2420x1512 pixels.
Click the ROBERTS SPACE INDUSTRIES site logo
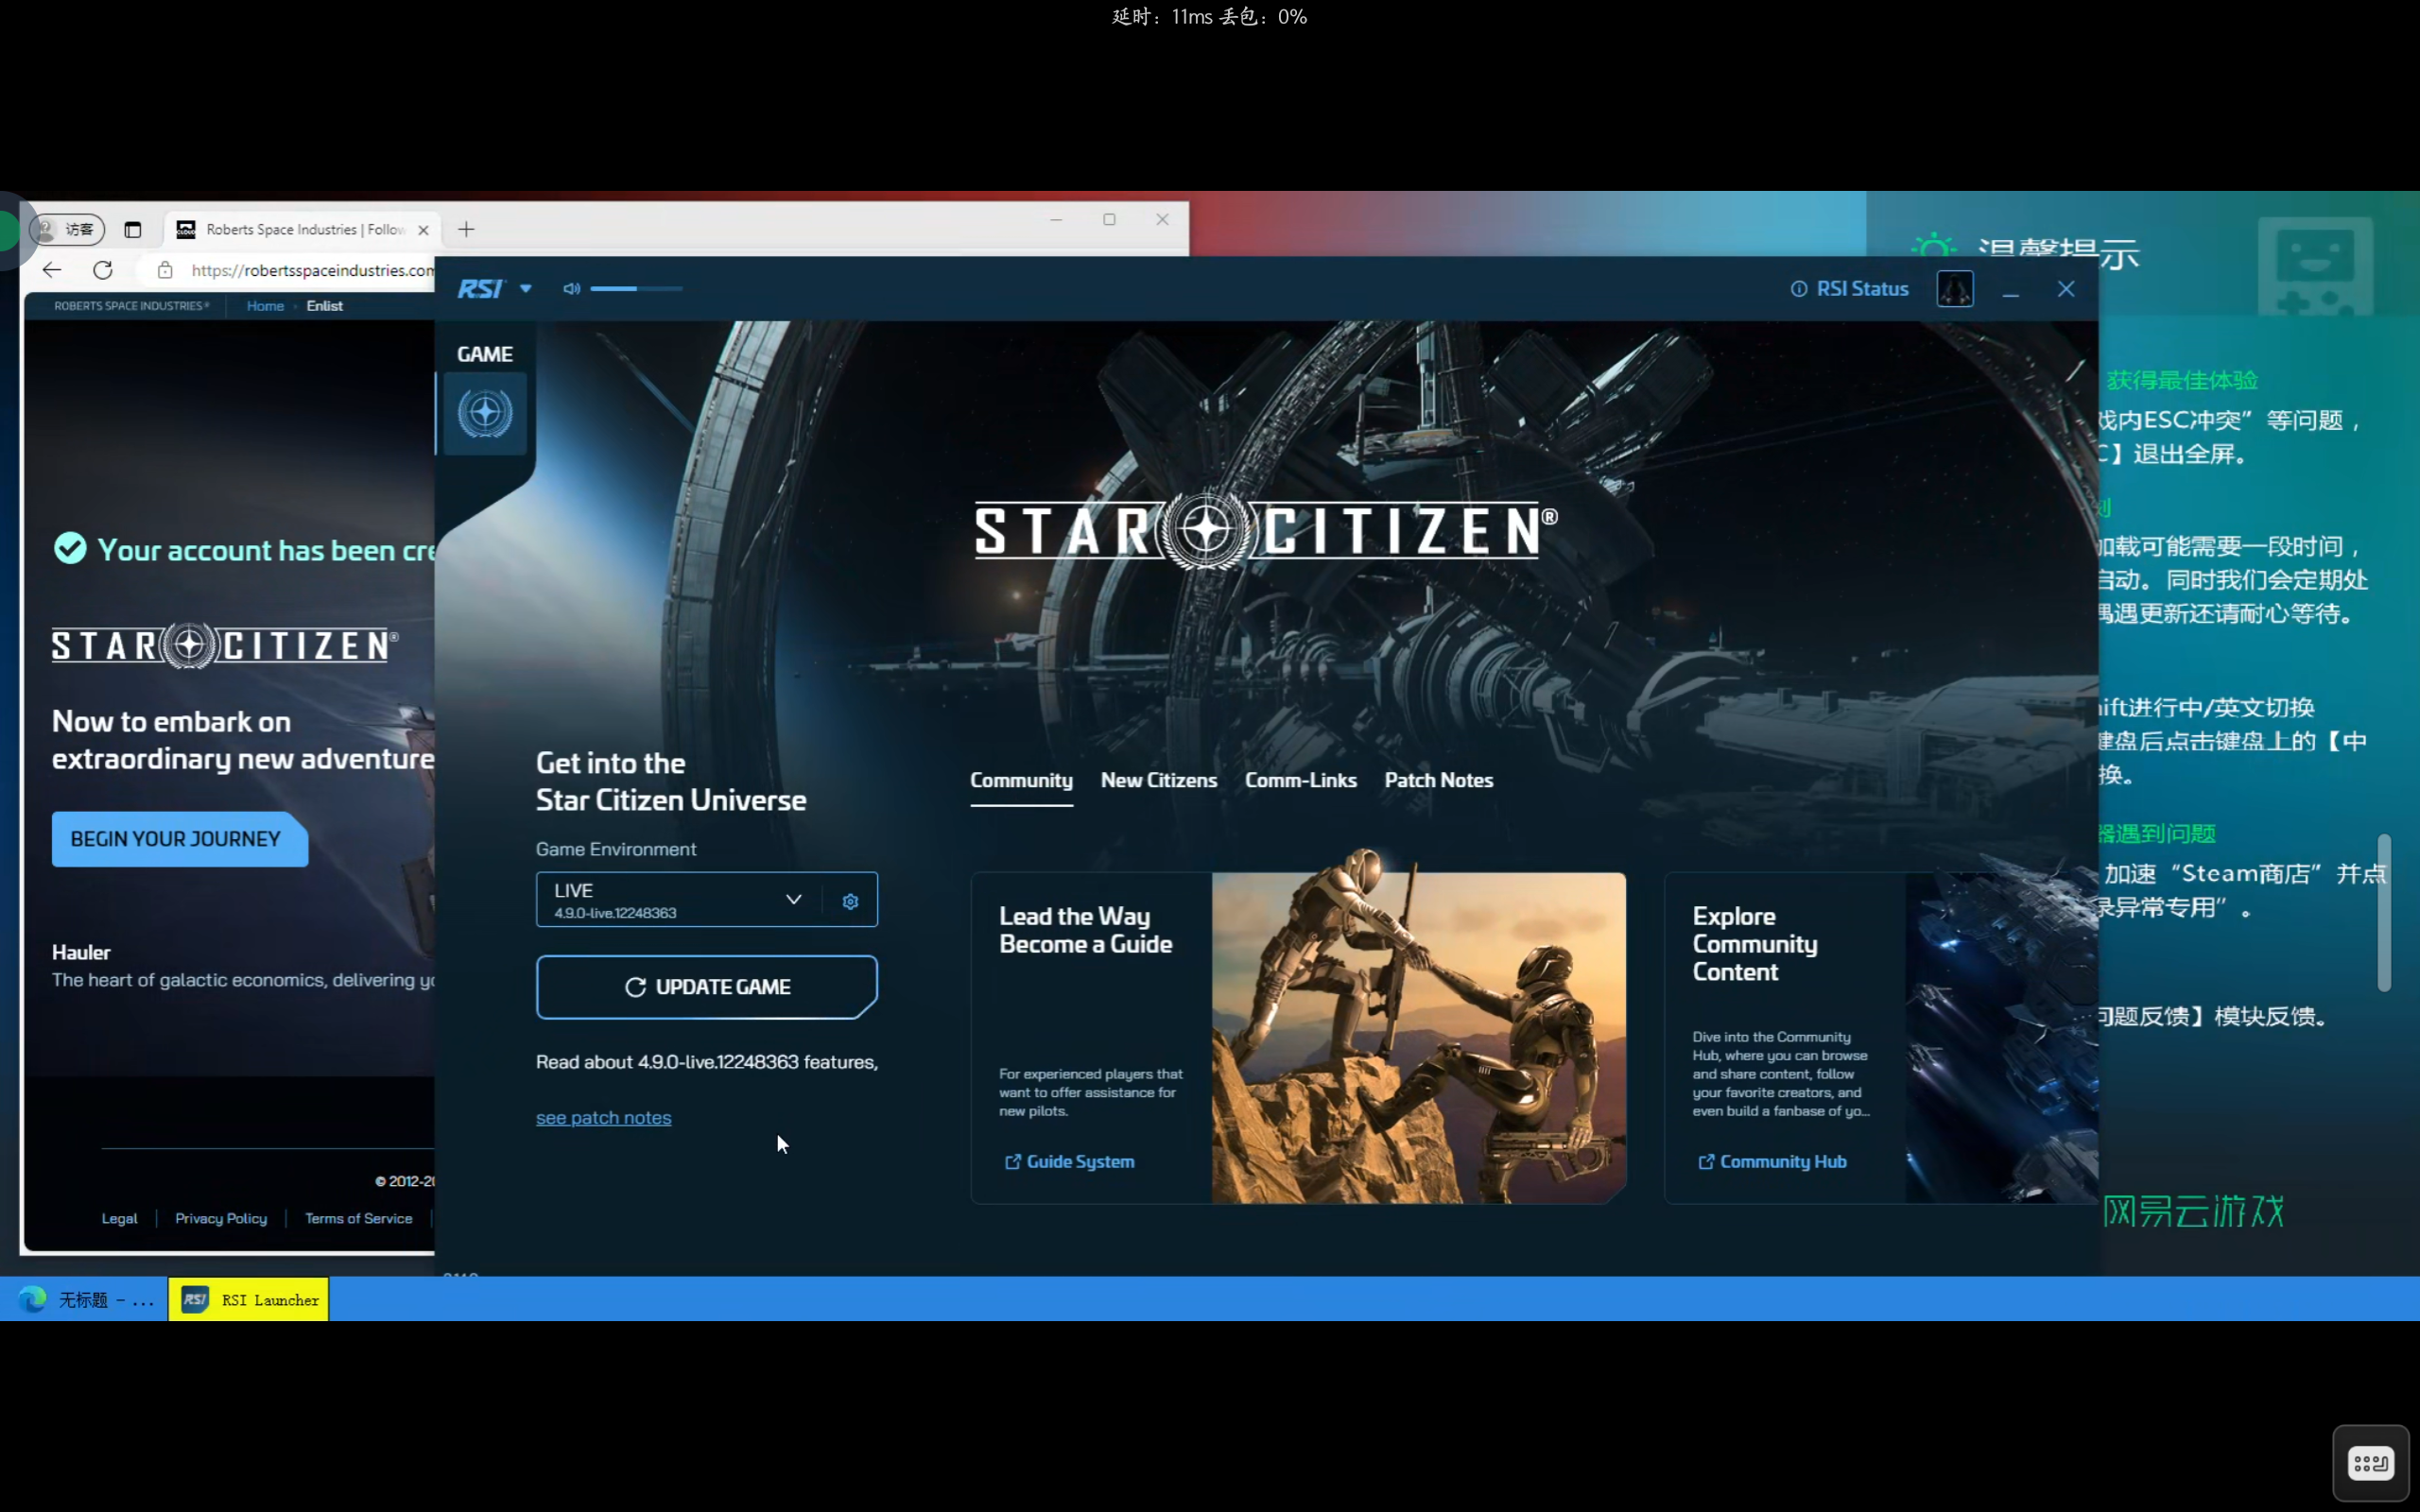tap(132, 306)
